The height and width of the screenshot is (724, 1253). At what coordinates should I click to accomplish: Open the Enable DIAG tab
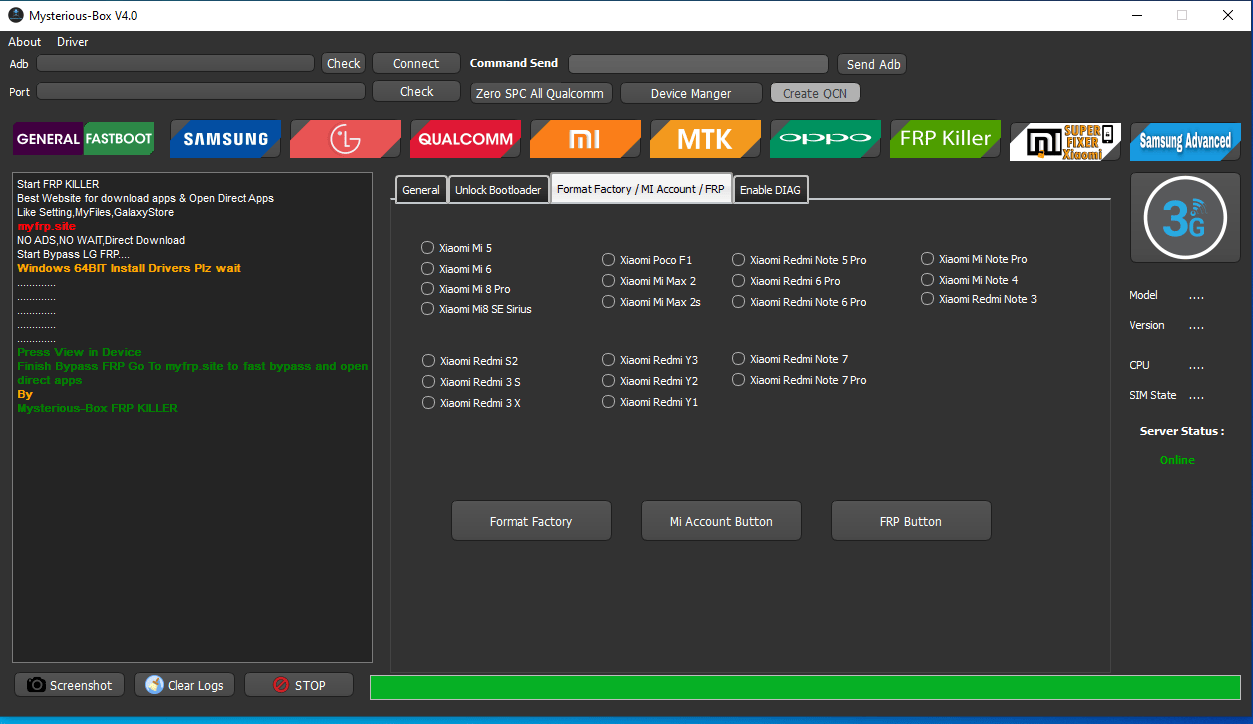click(770, 189)
